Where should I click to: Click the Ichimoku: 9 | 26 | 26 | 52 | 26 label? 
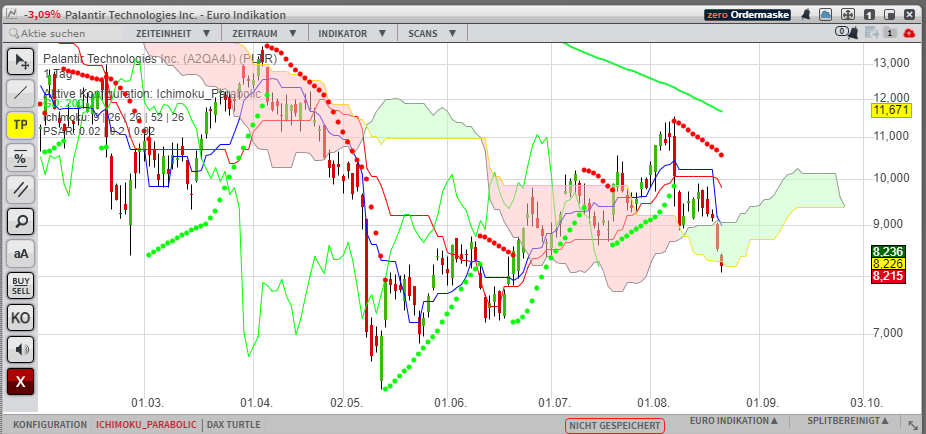(x=113, y=117)
